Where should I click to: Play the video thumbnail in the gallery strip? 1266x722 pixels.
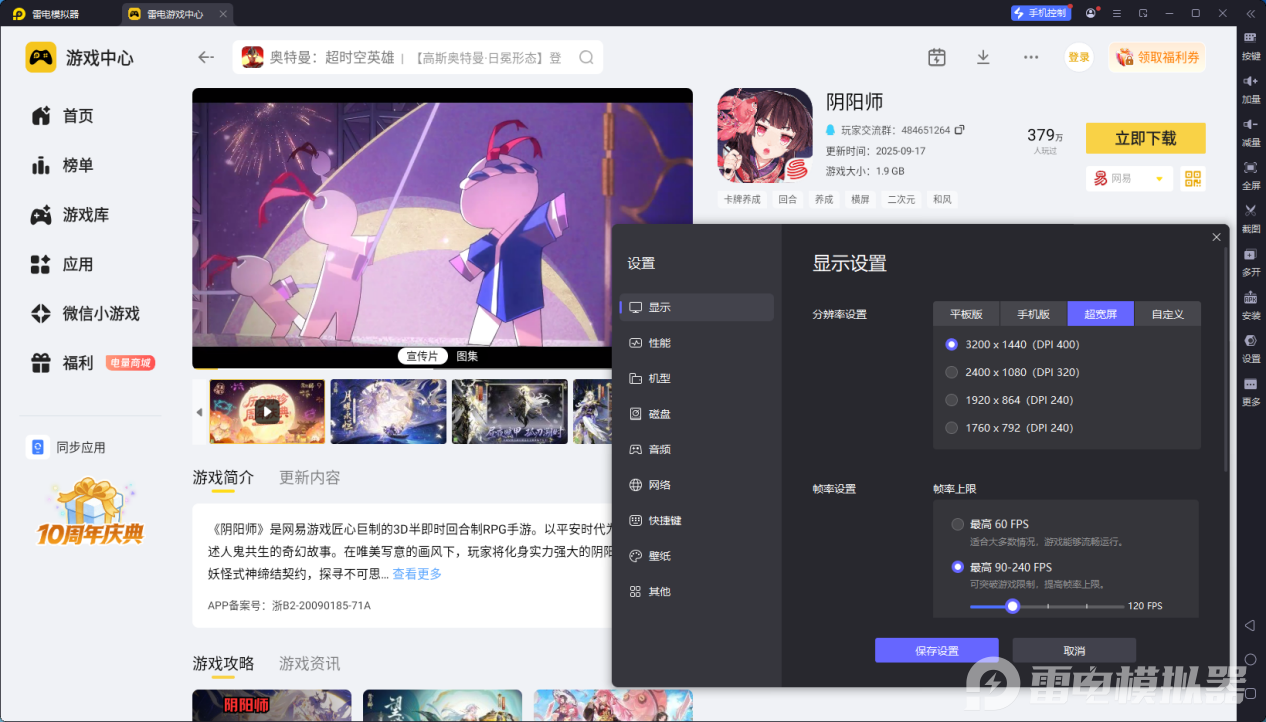tap(267, 411)
